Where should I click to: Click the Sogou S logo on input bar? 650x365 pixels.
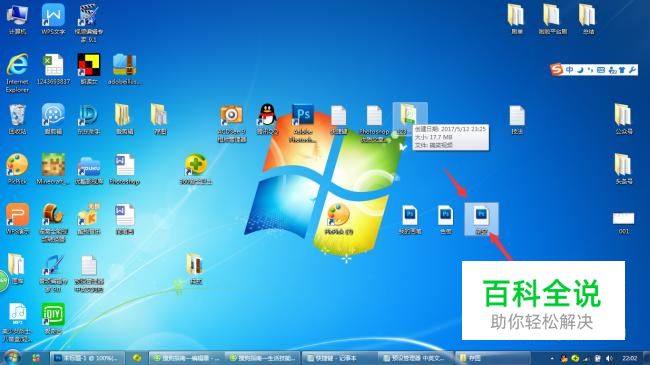(556, 70)
